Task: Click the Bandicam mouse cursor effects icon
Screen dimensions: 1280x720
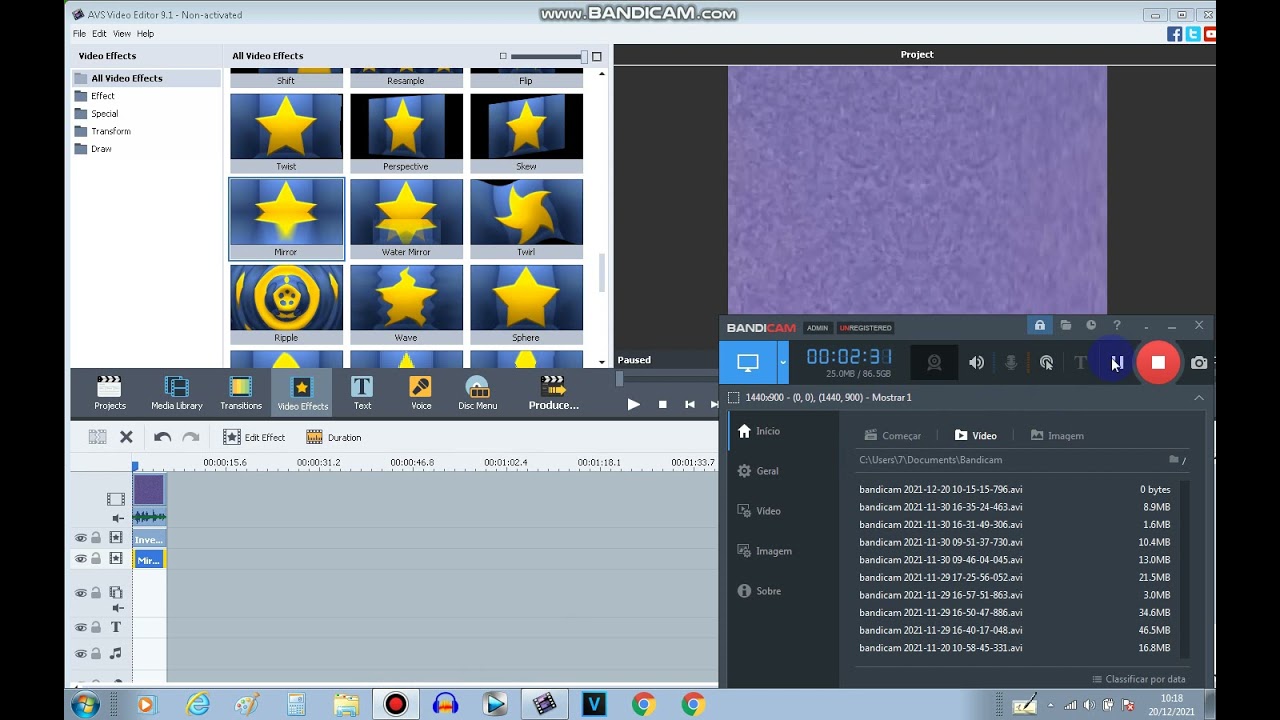Action: tap(1046, 363)
